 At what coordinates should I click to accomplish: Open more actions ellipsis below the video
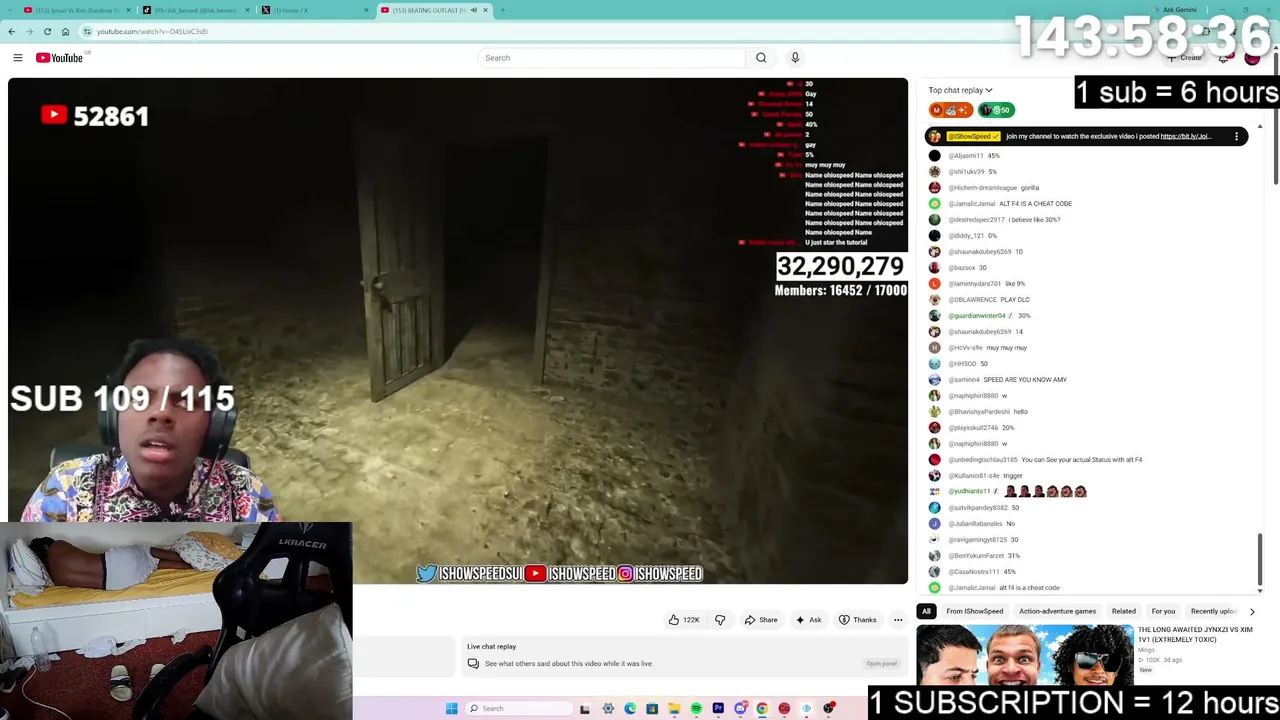(898, 620)
